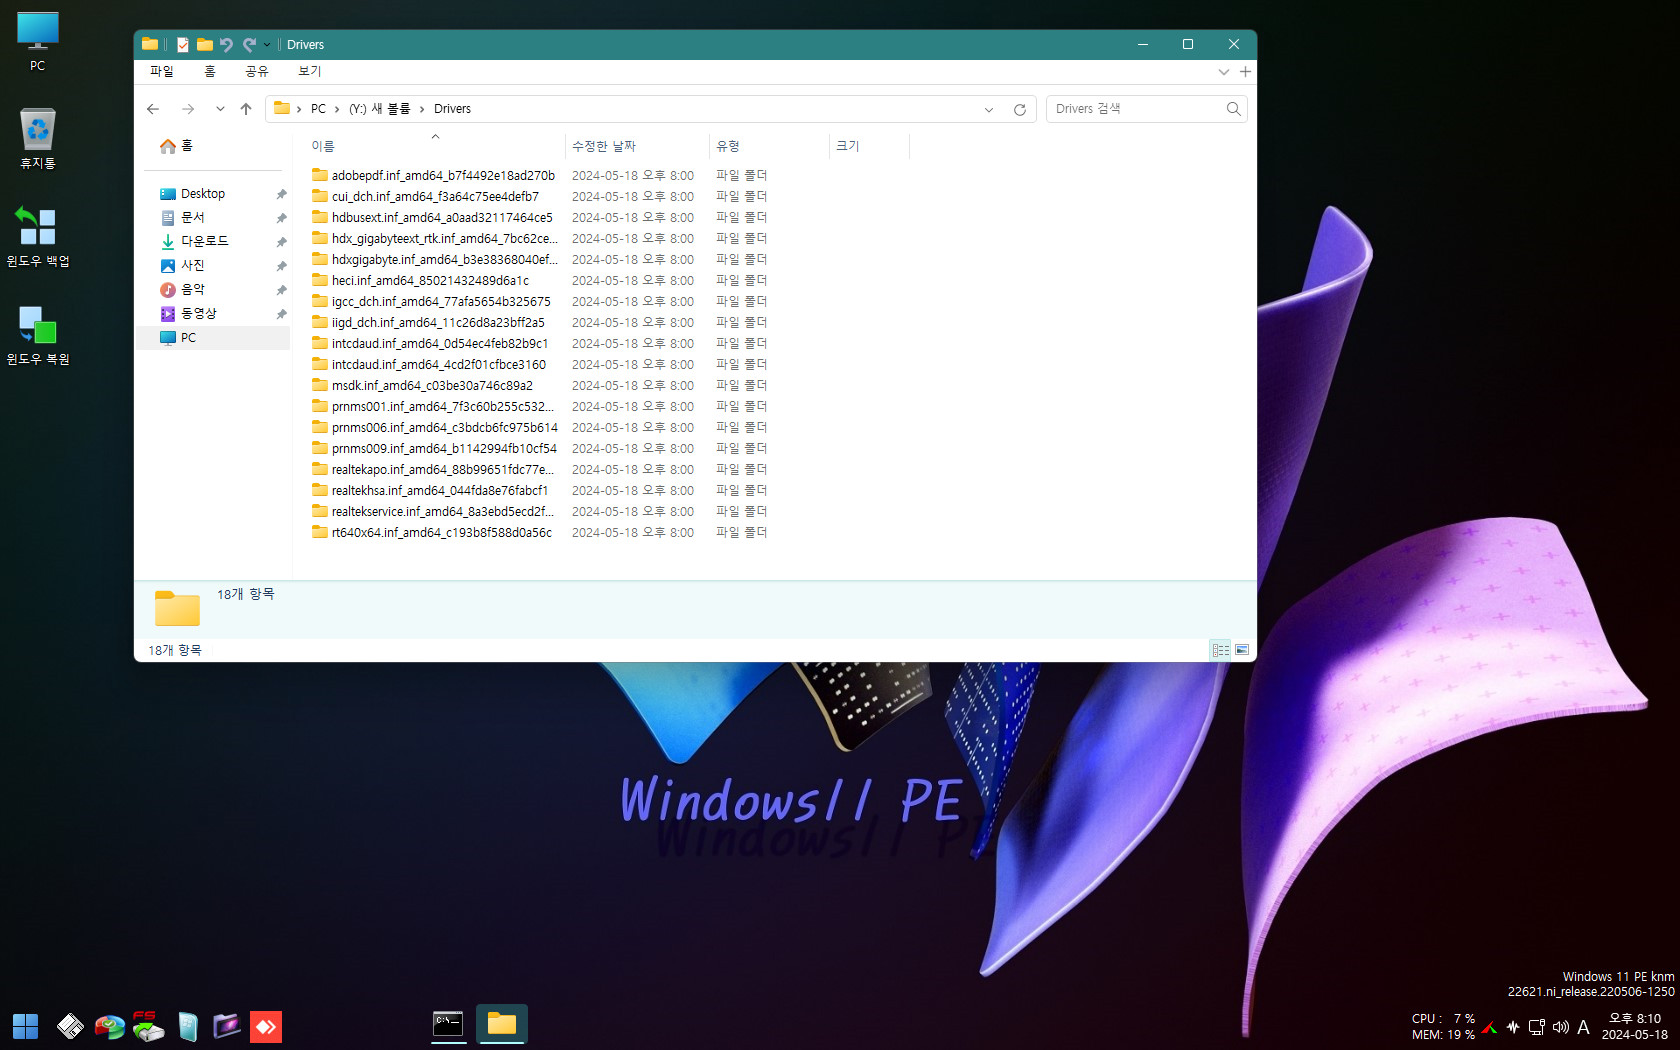Select 동영상 in the navigation pane
This screenshot has width=1680, height=1050.
[x=214, y=314]
